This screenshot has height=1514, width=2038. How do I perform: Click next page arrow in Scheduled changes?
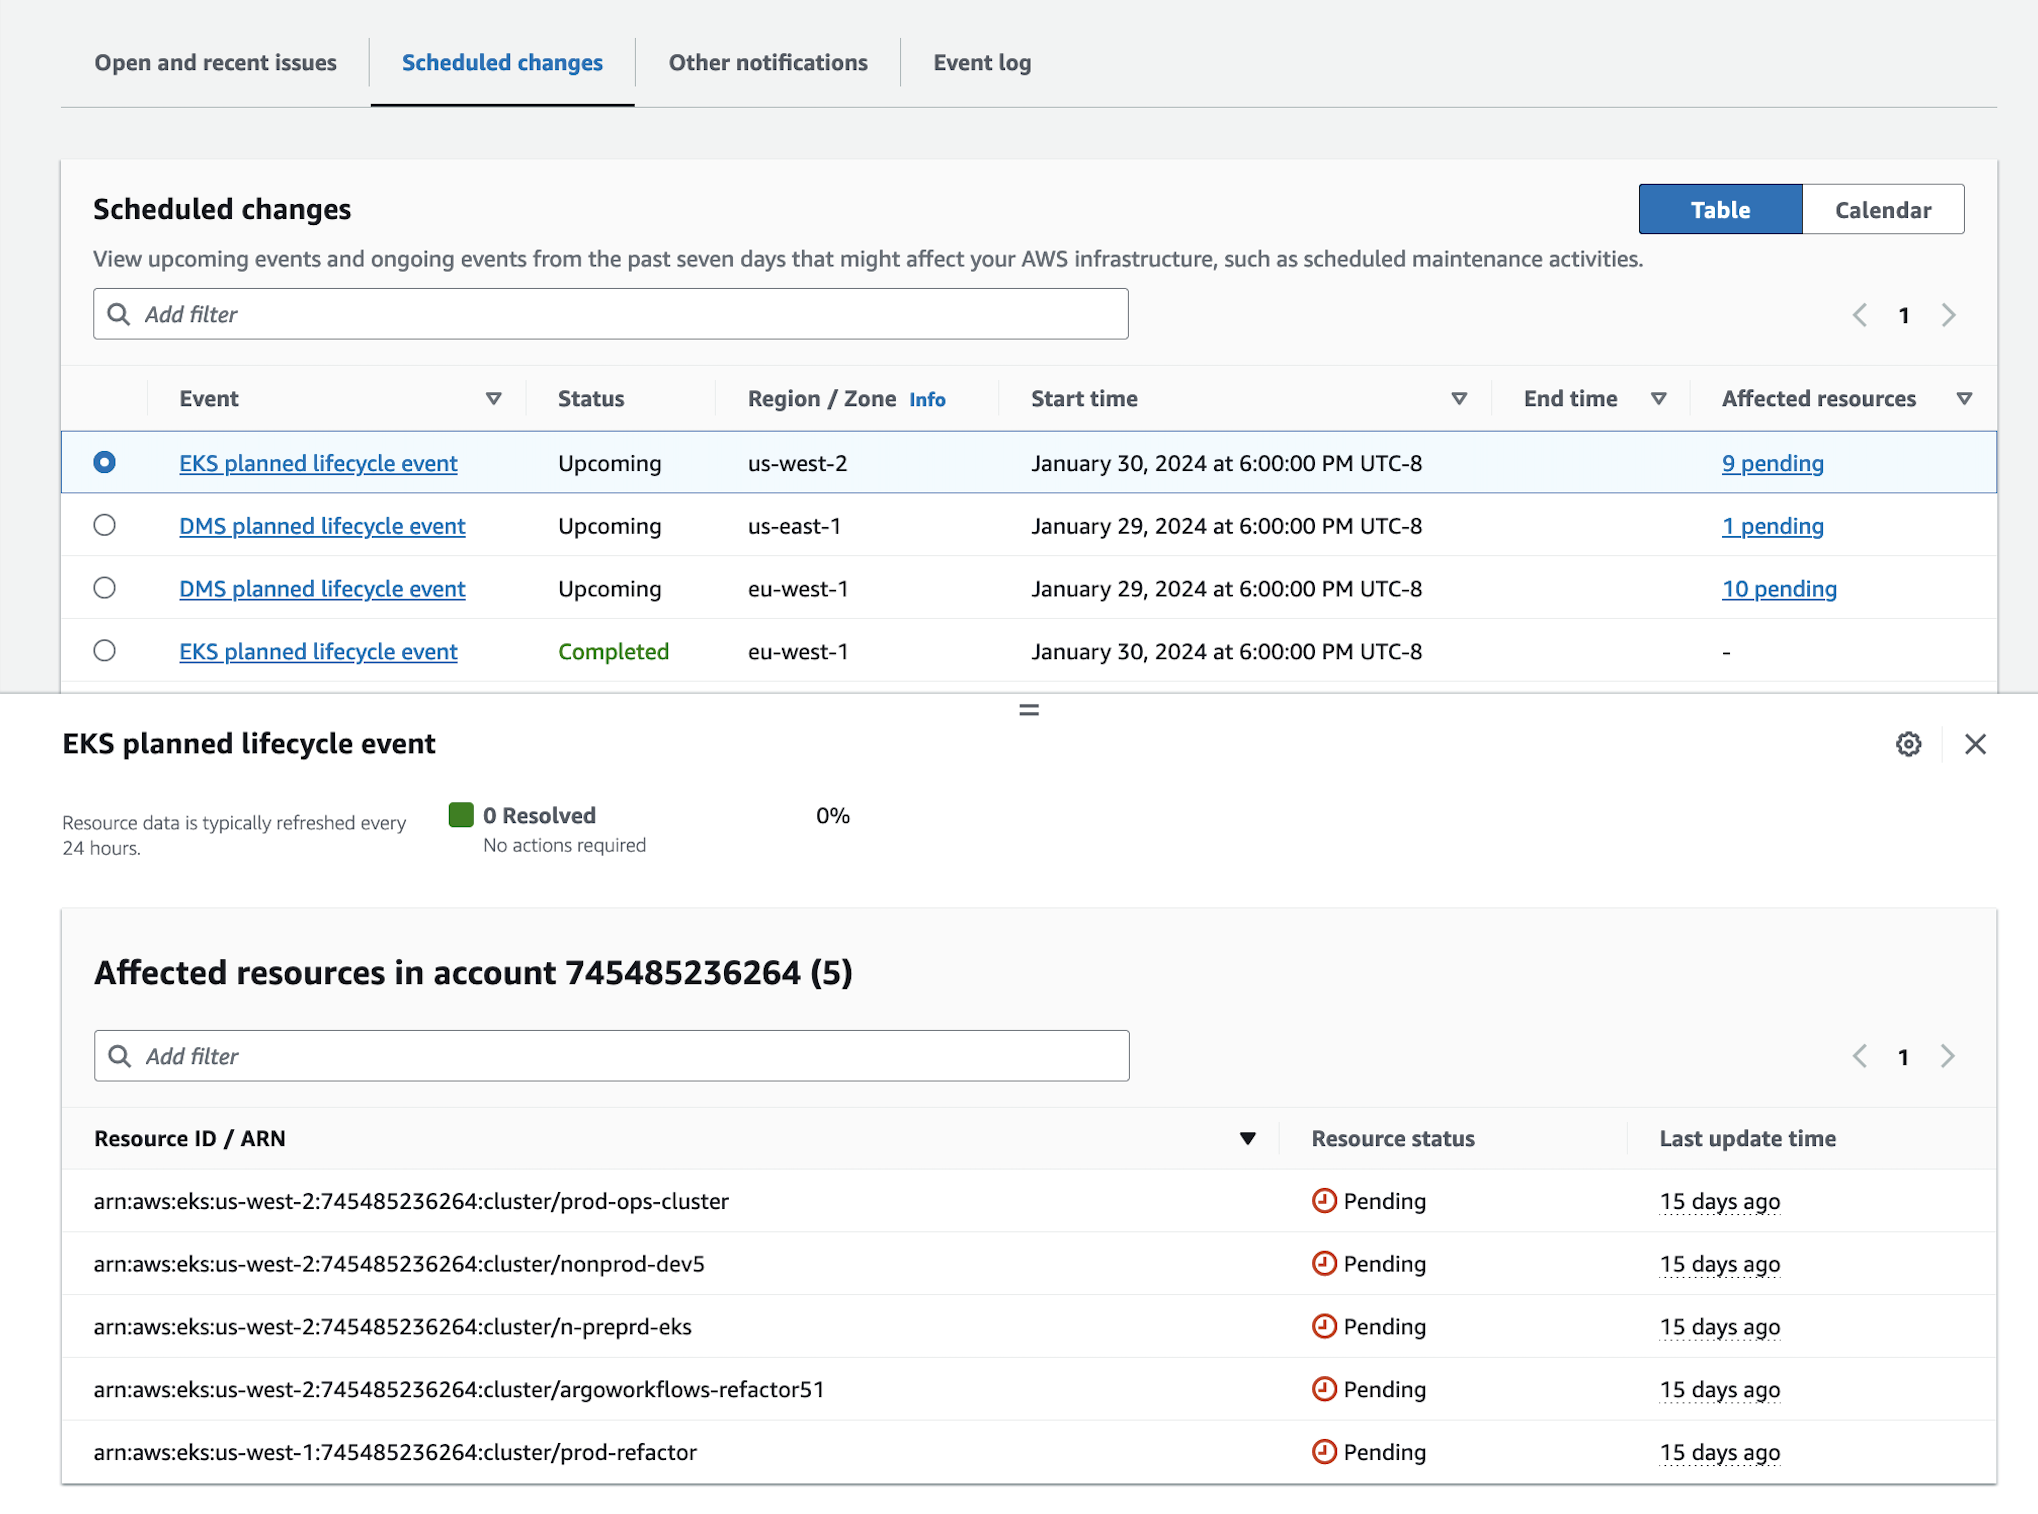coord(1948,315)
